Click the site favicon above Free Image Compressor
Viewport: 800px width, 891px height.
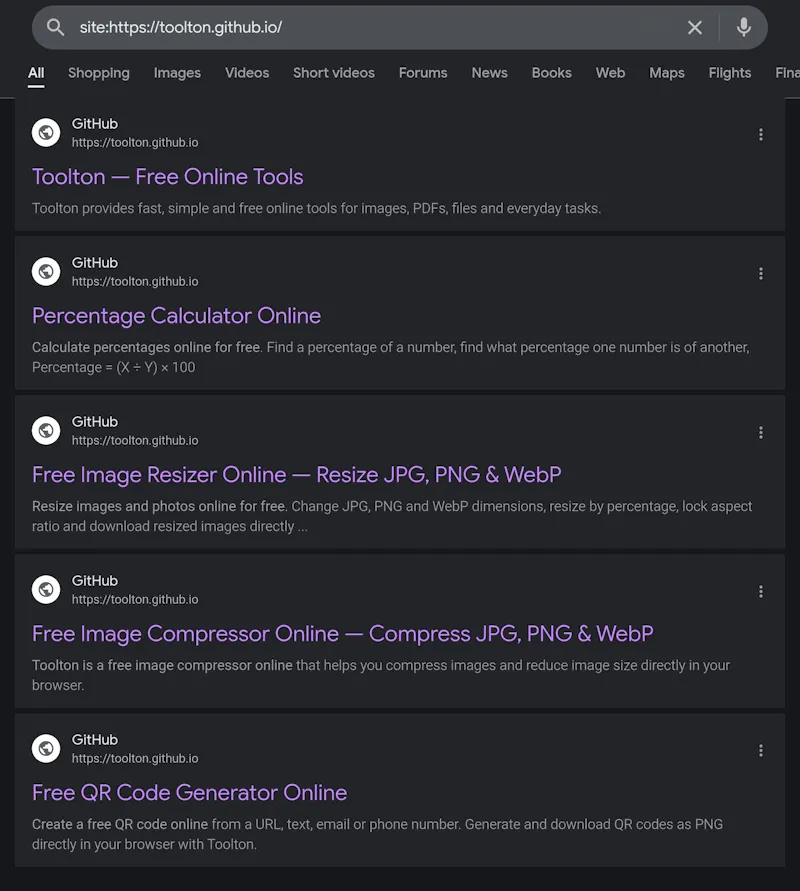(46, 590)
